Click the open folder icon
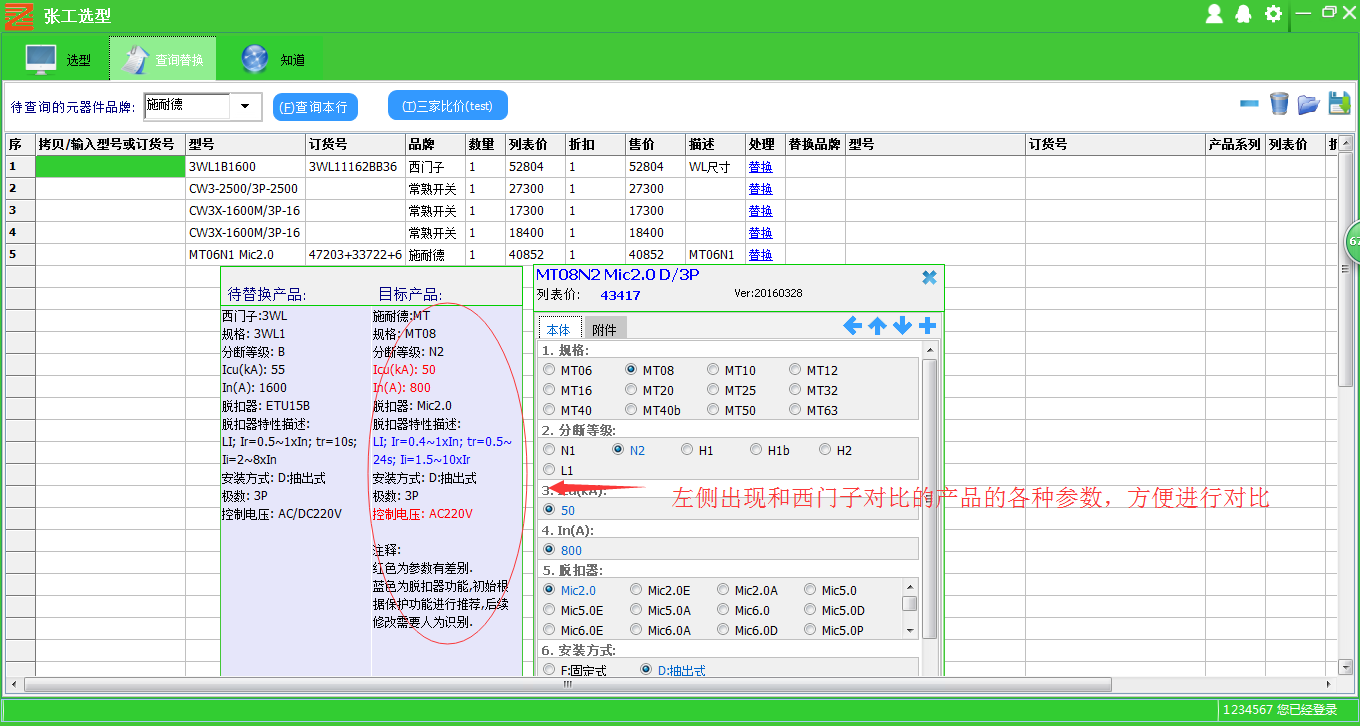1360x726 pixels. 1309,103
